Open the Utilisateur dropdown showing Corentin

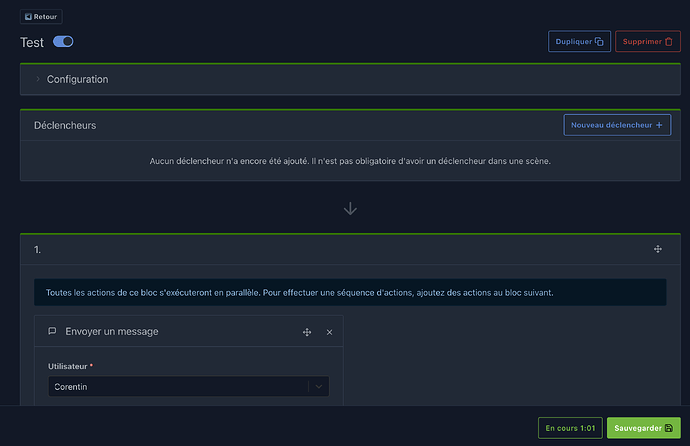(x=189, y=386)
